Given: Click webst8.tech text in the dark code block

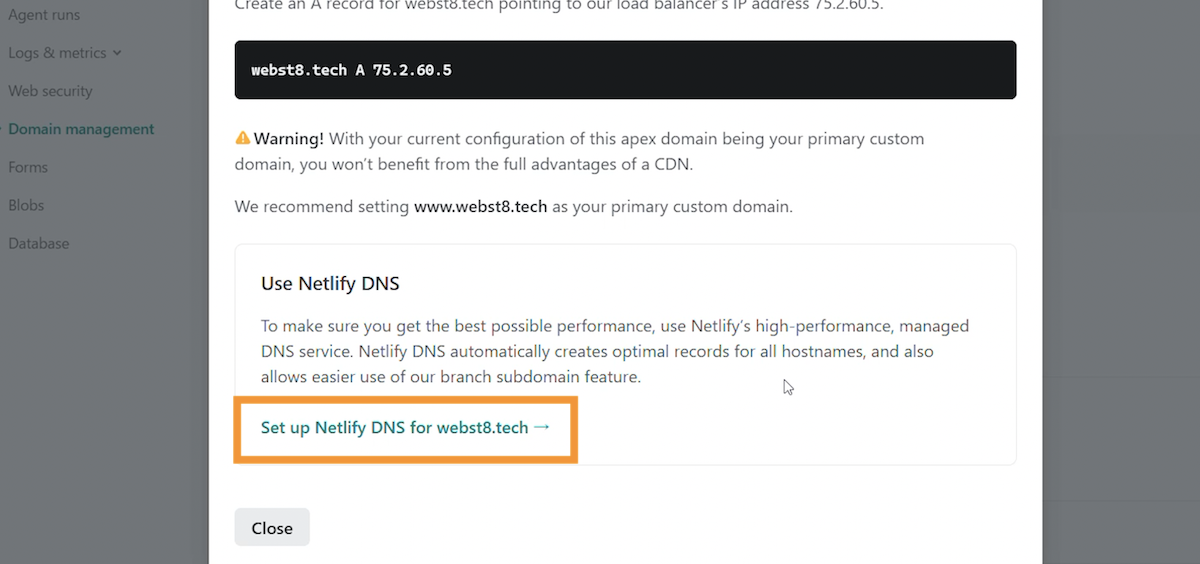Looking at the screenshot, I should click(x=299, y=71).
